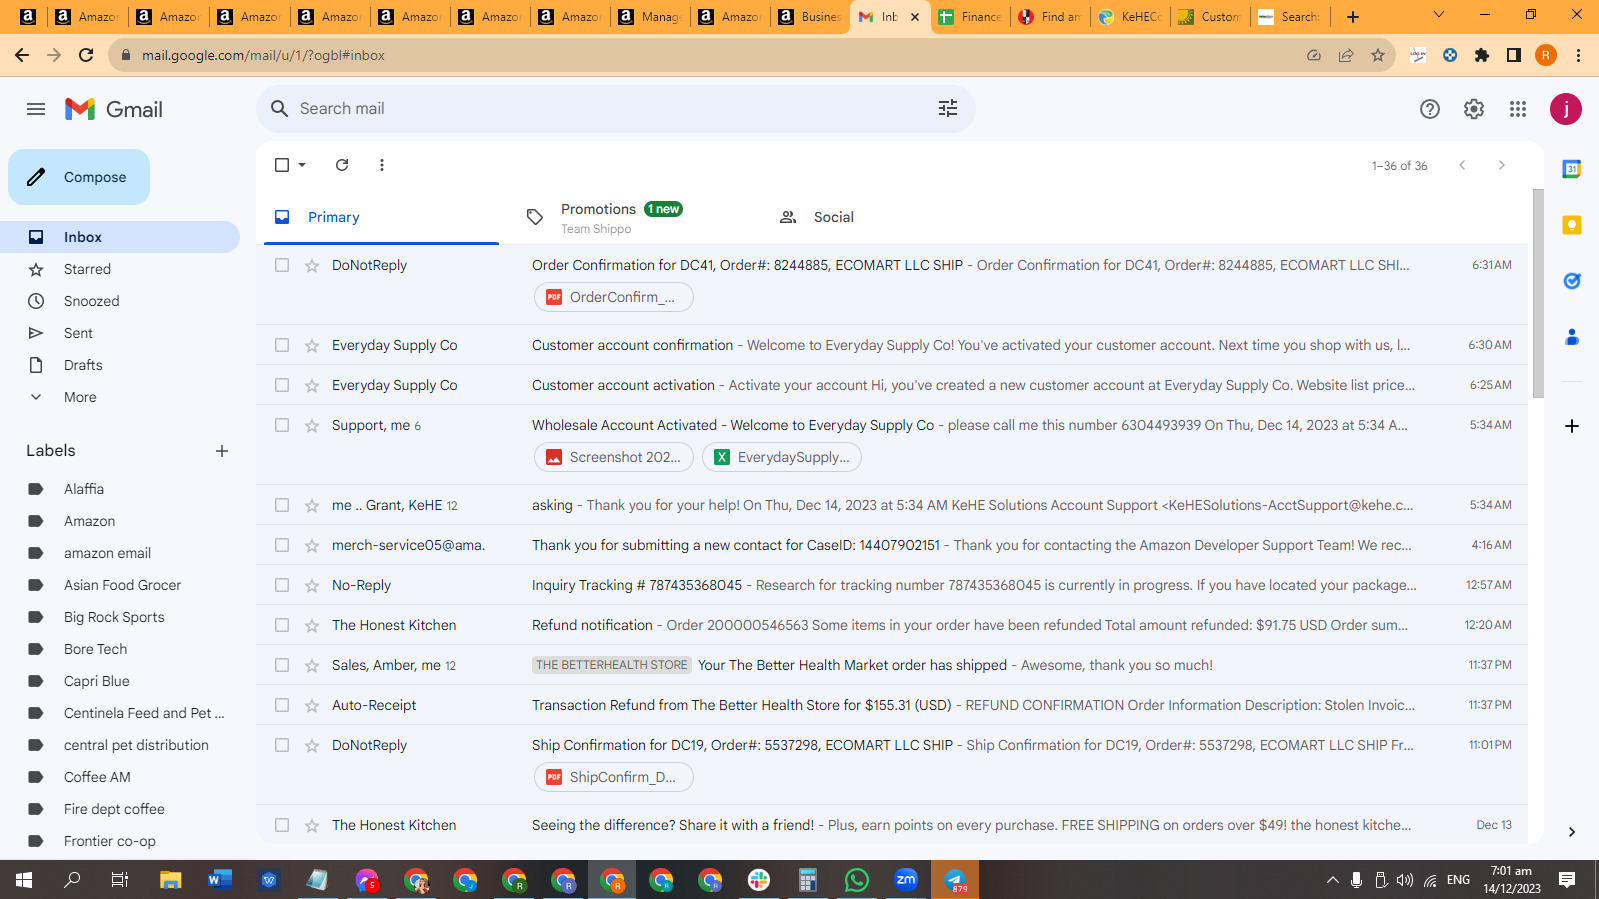Star the No-Reply Inquiry Tracking email

coord(312,585)
